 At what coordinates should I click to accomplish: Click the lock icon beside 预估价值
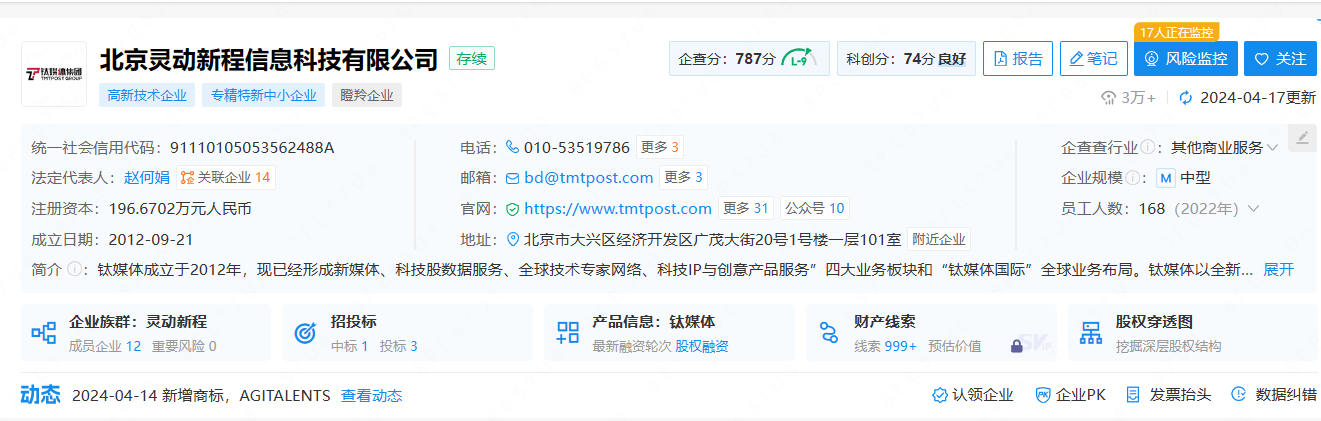(x=1016, y=346)
